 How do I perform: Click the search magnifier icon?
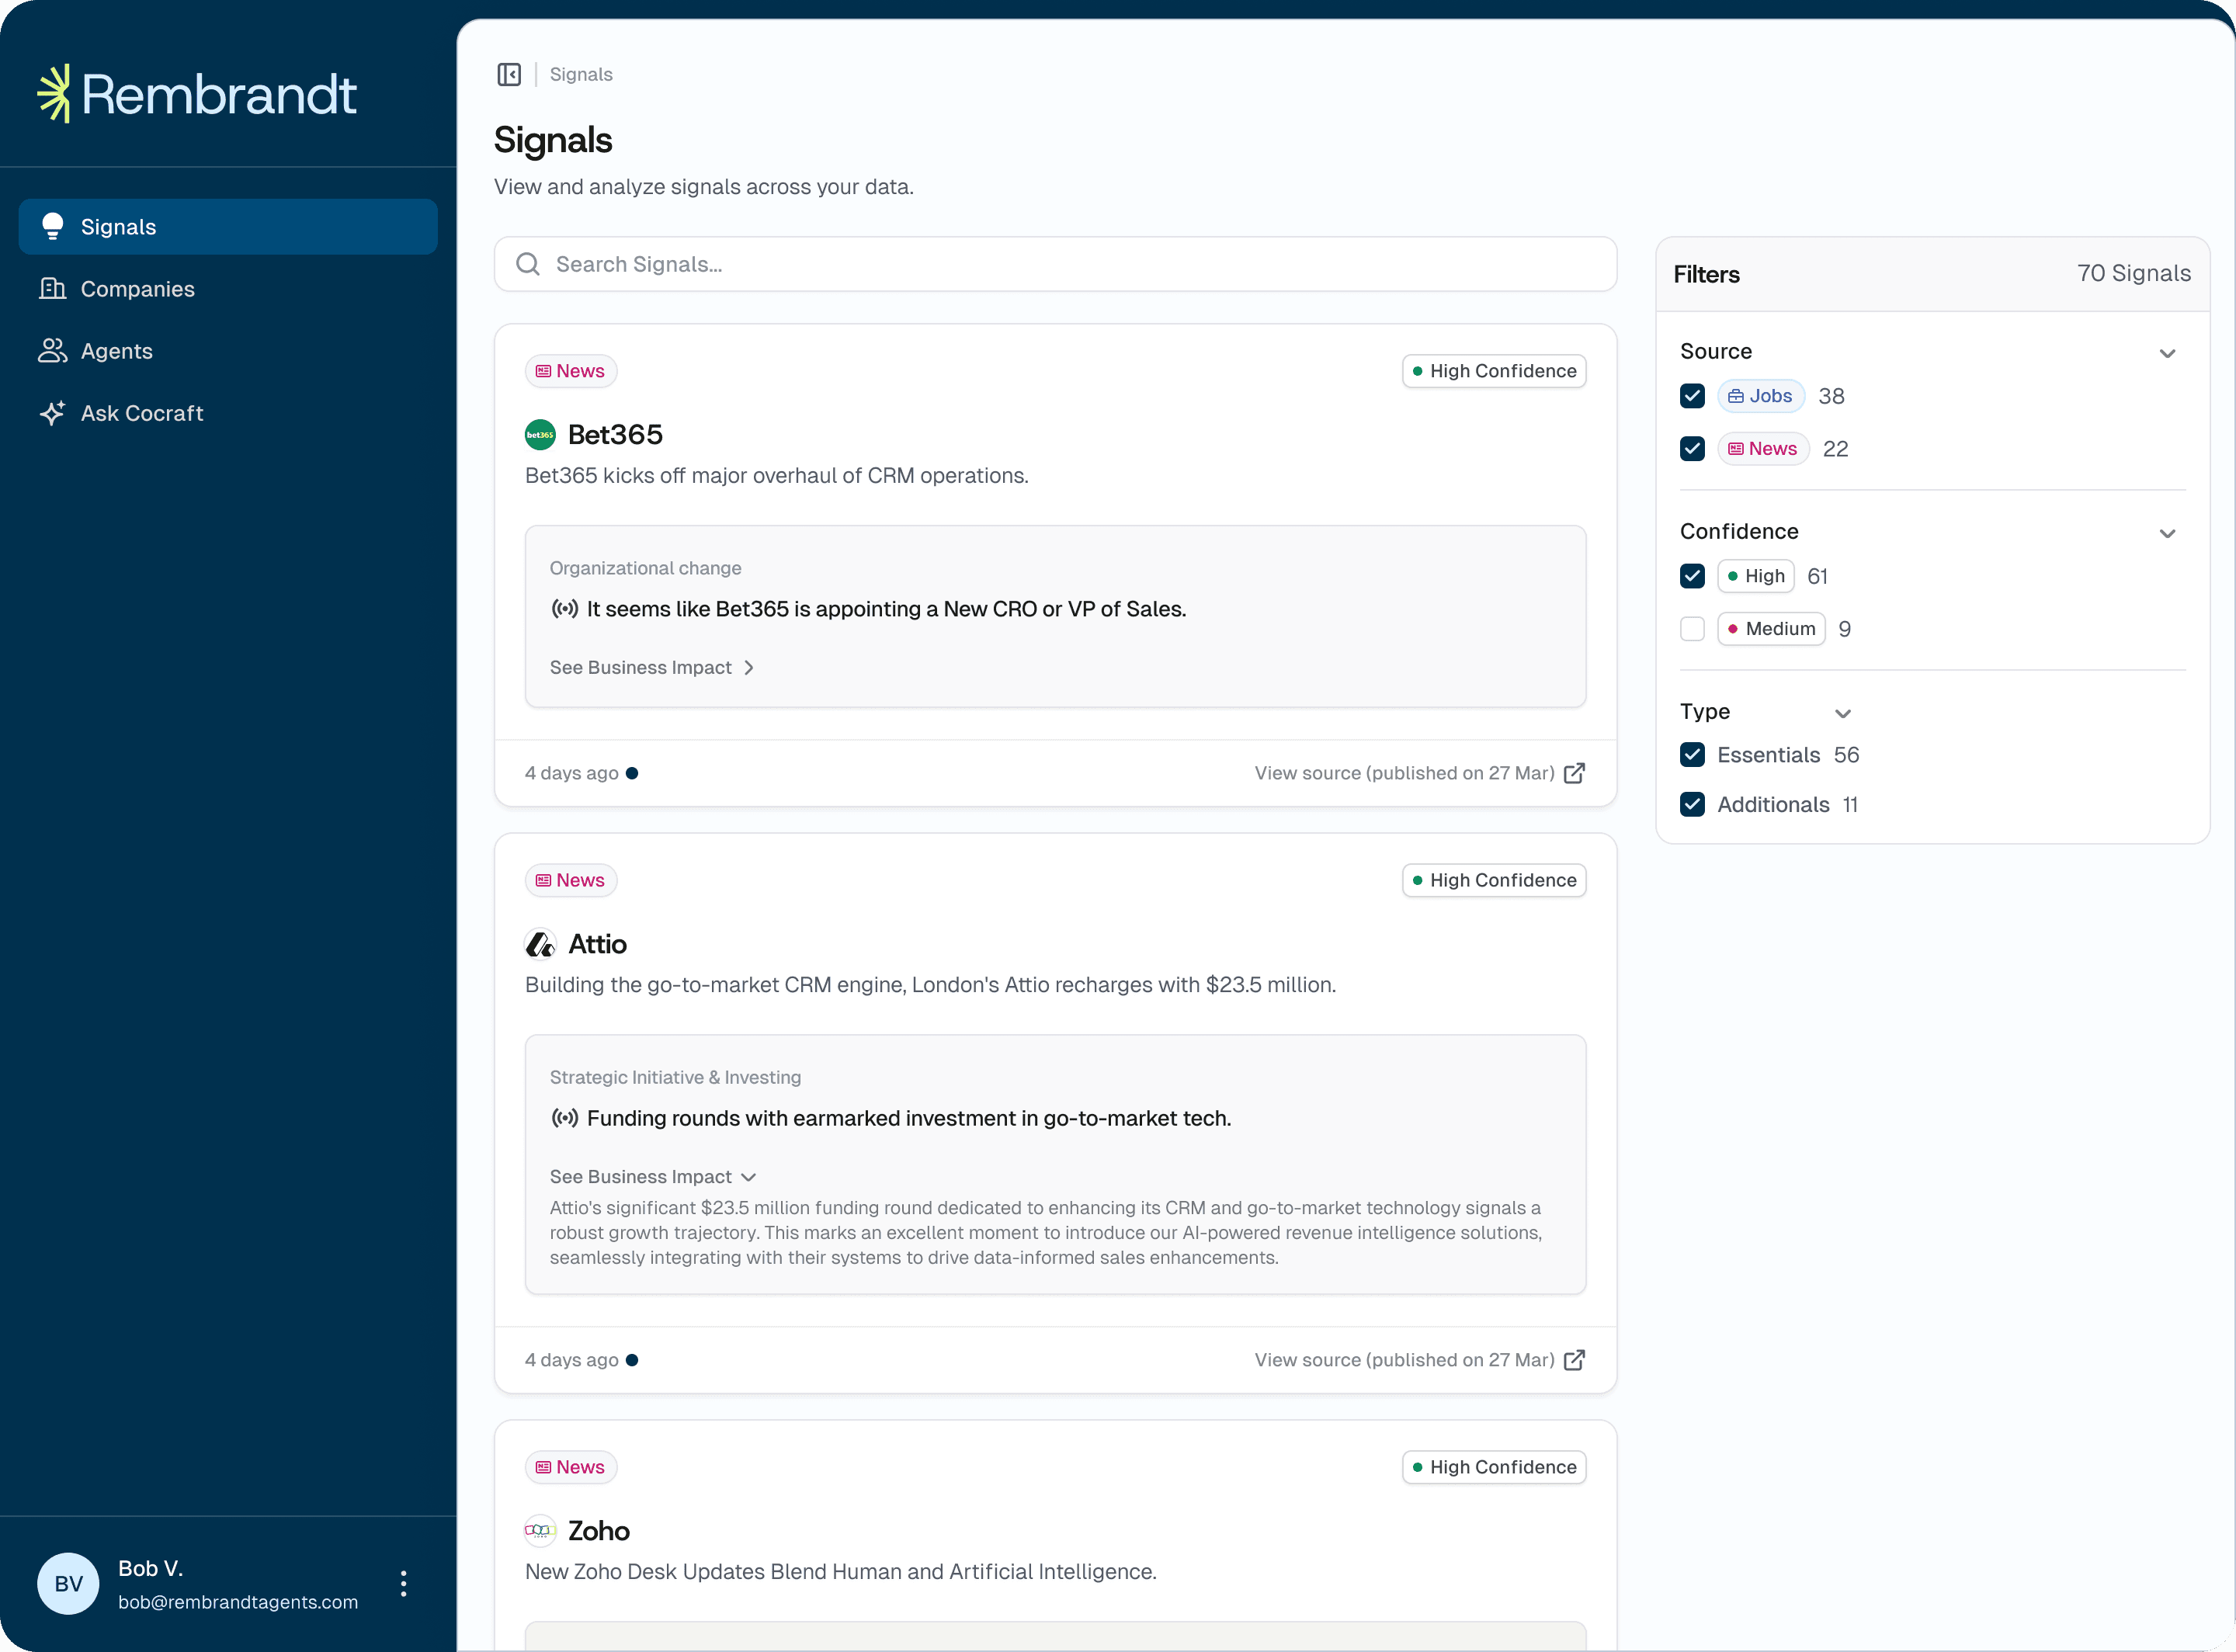point(528,264)
